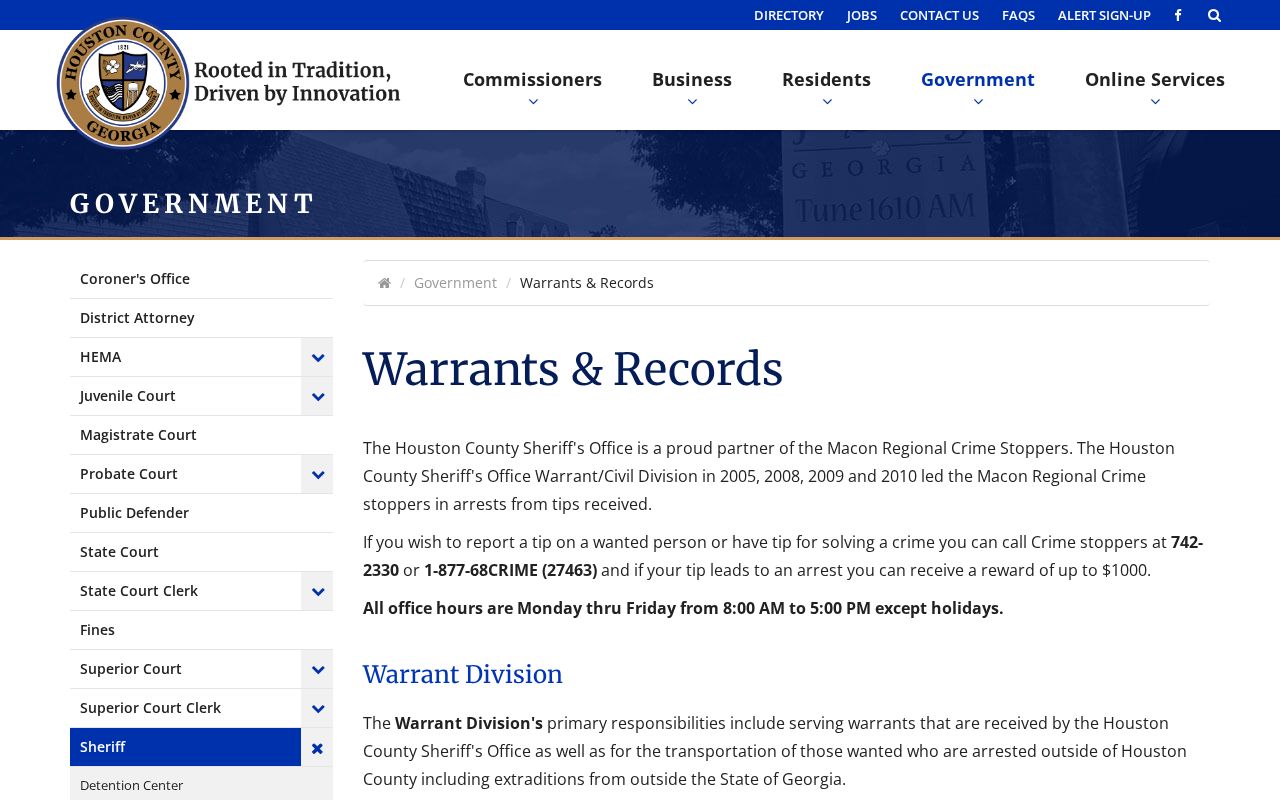Select Magistrate Court in sidebar
The image size is (1280, 800).
[201, 435]
